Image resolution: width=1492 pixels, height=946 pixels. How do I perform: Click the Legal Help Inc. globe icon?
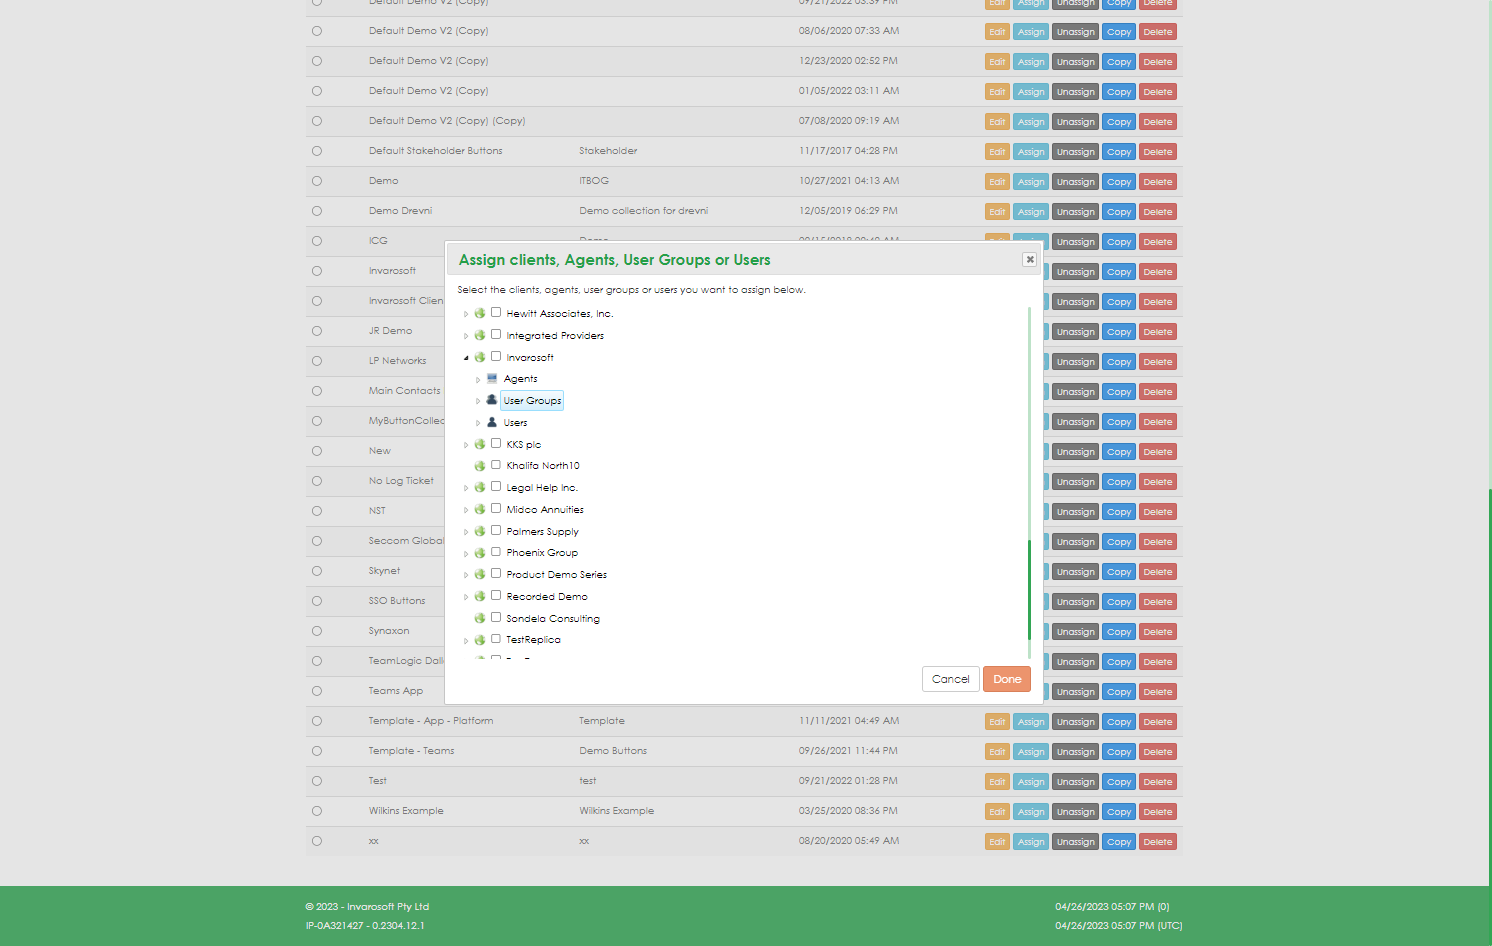pos(480,487)
